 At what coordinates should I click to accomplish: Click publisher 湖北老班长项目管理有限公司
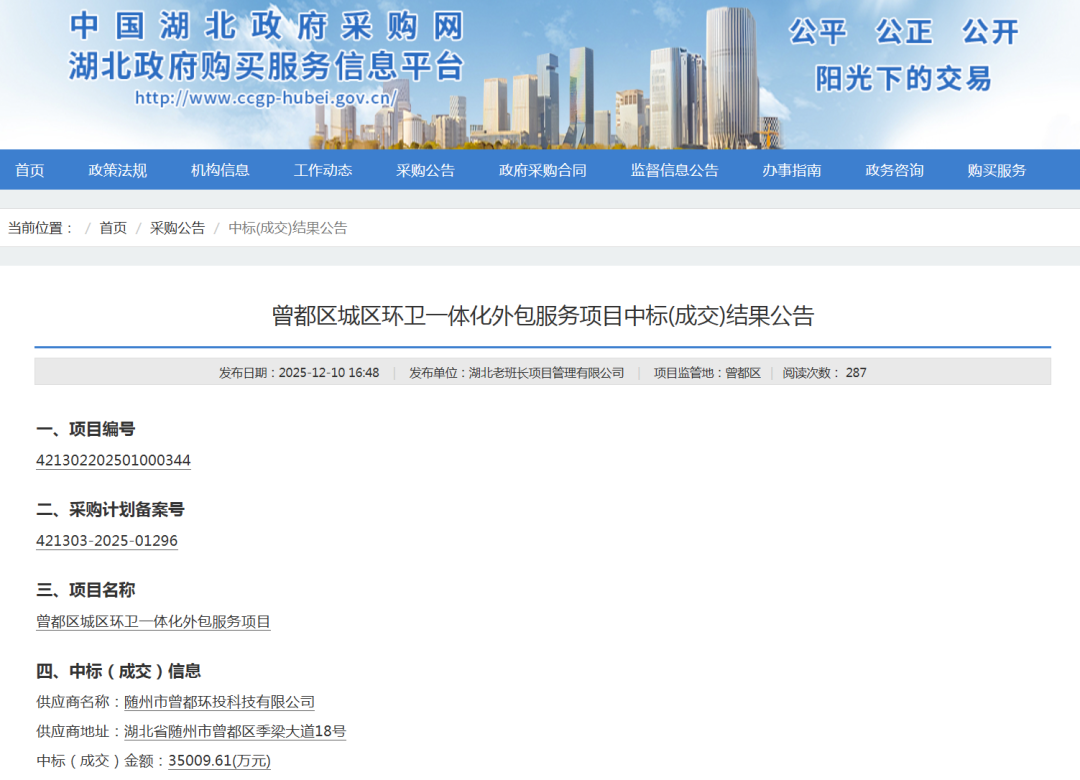point(546,373)
